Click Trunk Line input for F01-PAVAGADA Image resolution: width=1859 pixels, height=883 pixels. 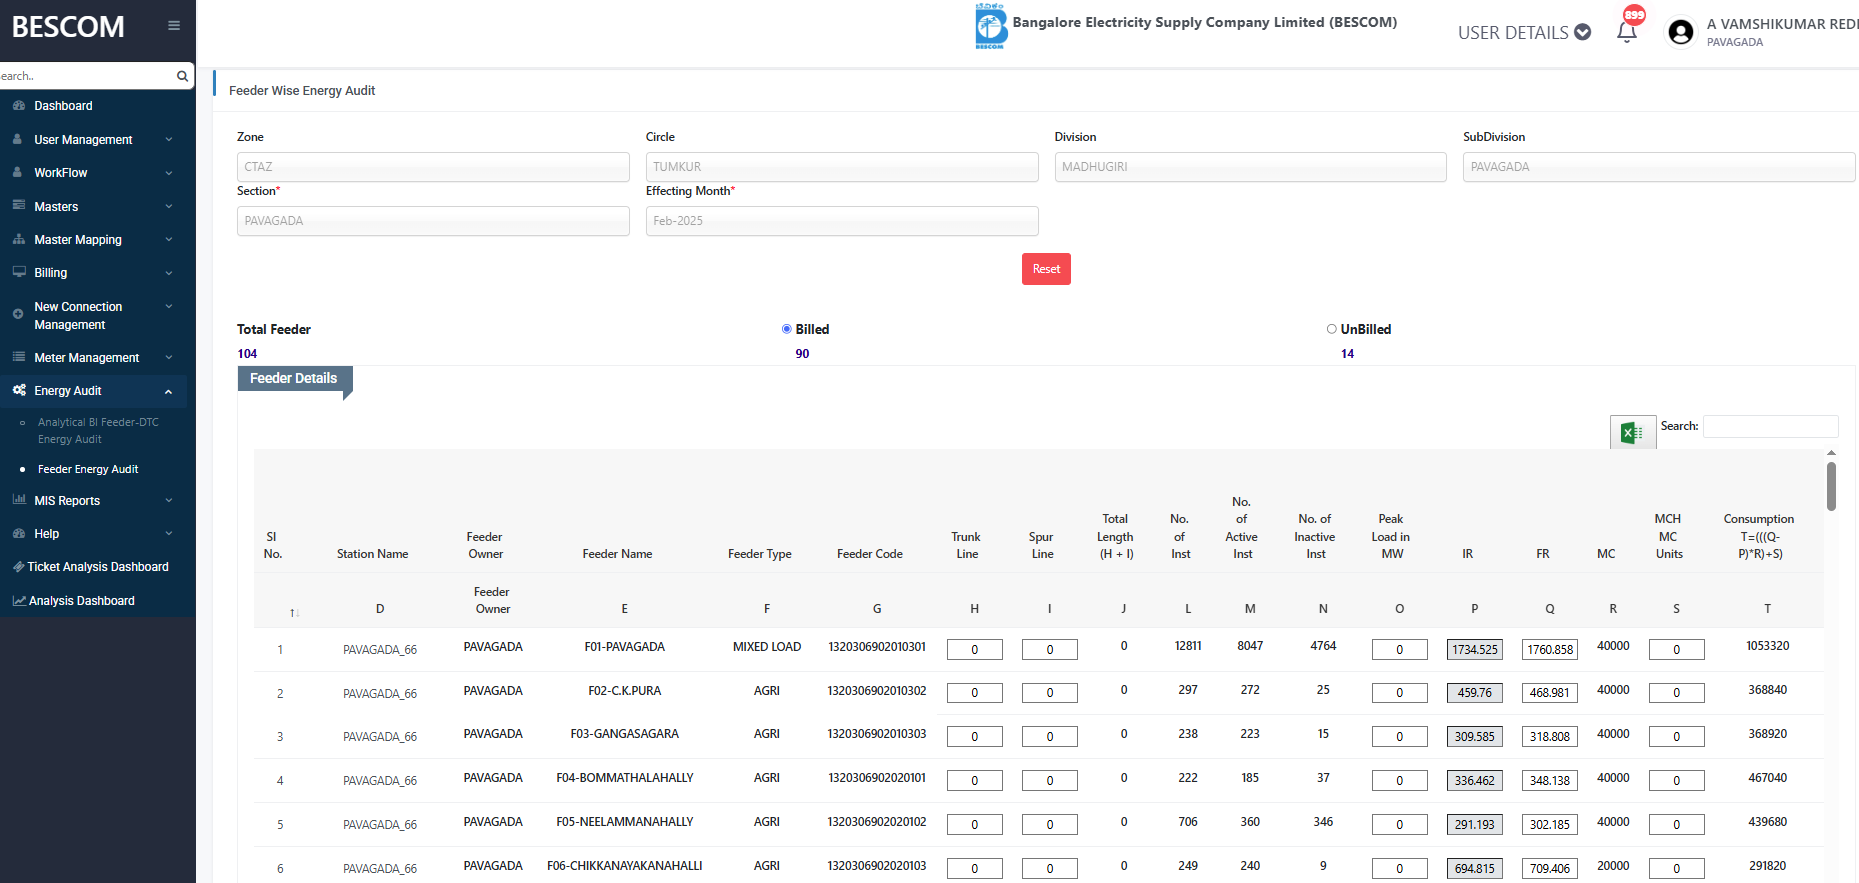point(975,649)
